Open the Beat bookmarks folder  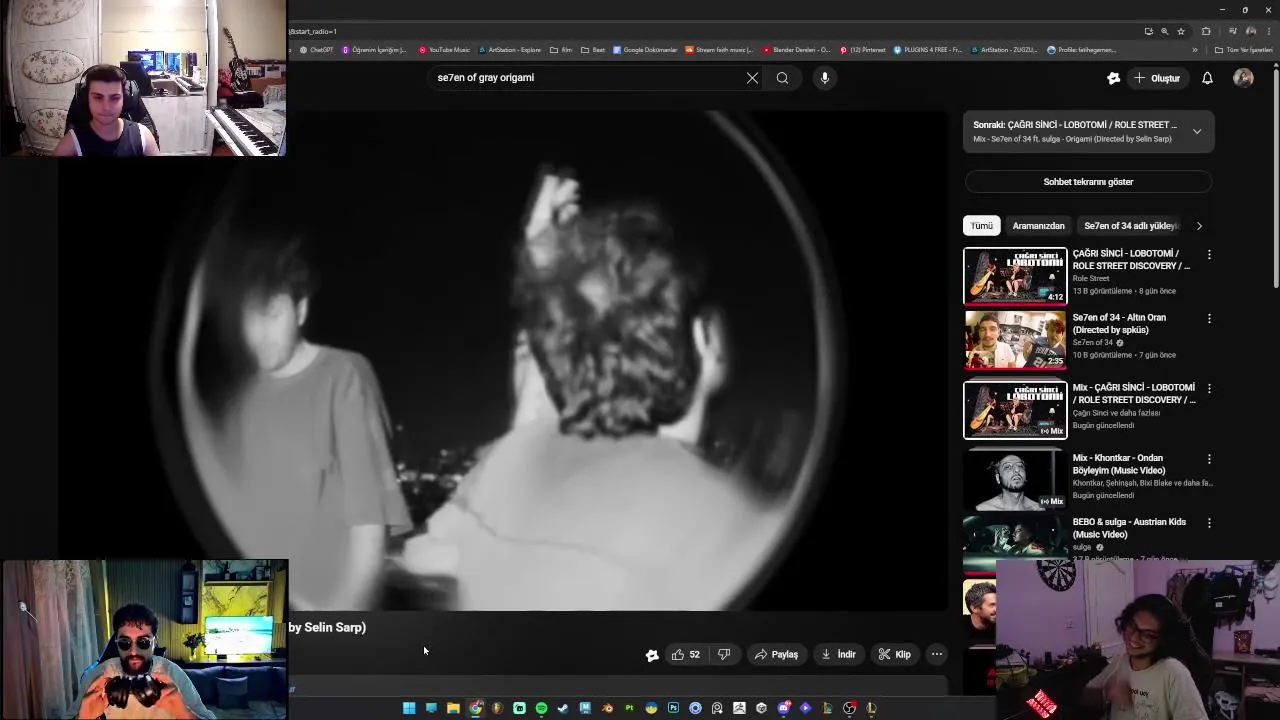point(593,50)
